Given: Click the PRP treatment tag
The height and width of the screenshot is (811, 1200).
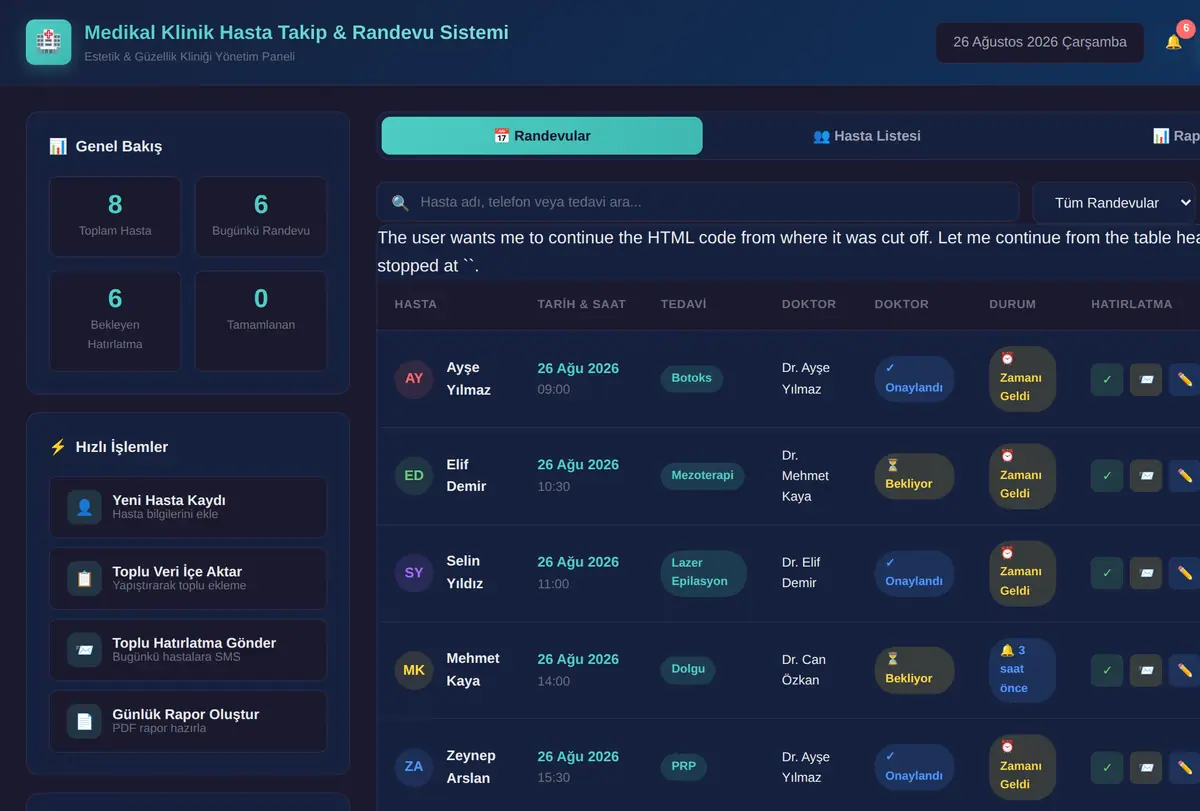Looking at the screenshot, I should (x=684, y=767).
